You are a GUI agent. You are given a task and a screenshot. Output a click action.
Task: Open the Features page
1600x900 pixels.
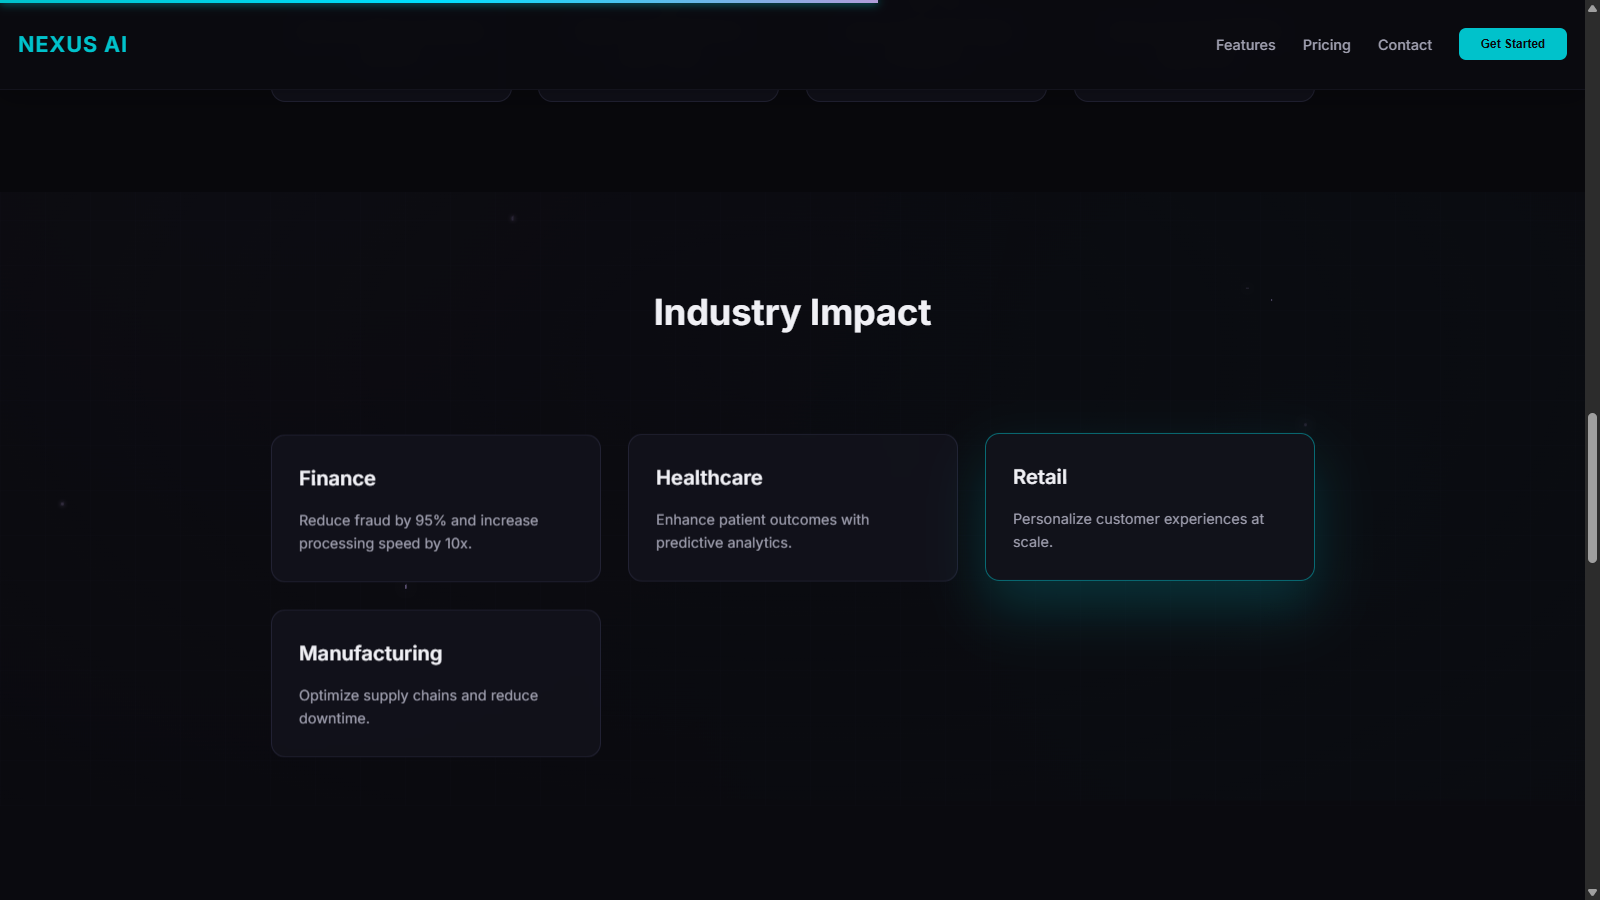(1245, 45)
